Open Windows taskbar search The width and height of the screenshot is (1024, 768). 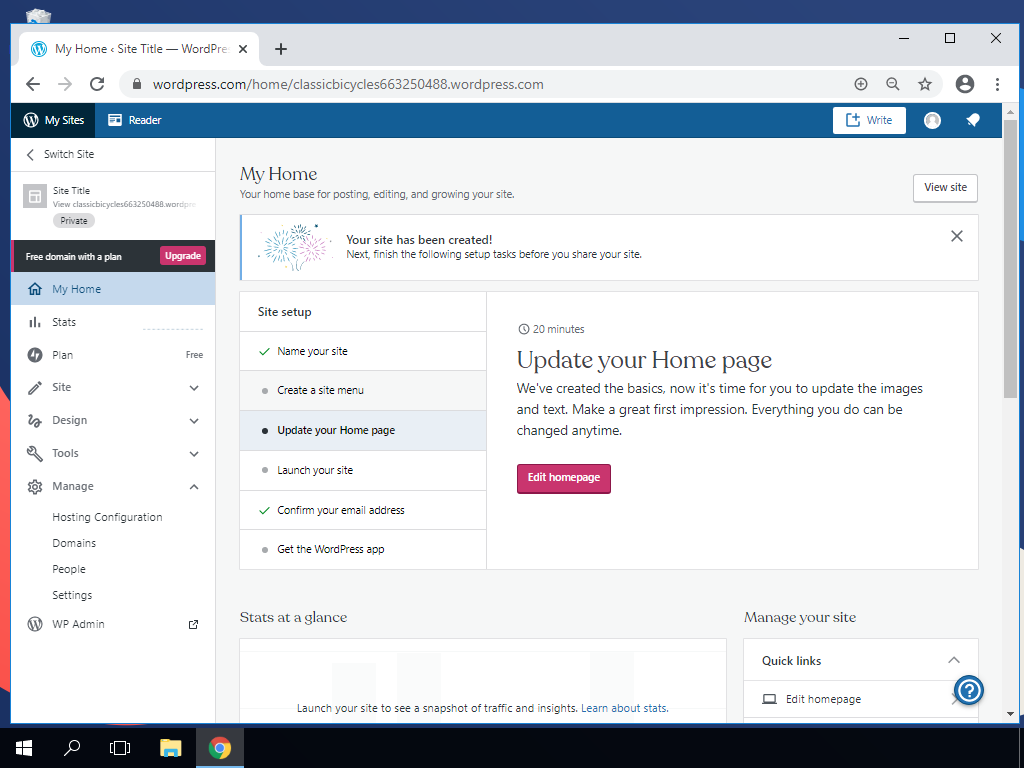point(72,748)
